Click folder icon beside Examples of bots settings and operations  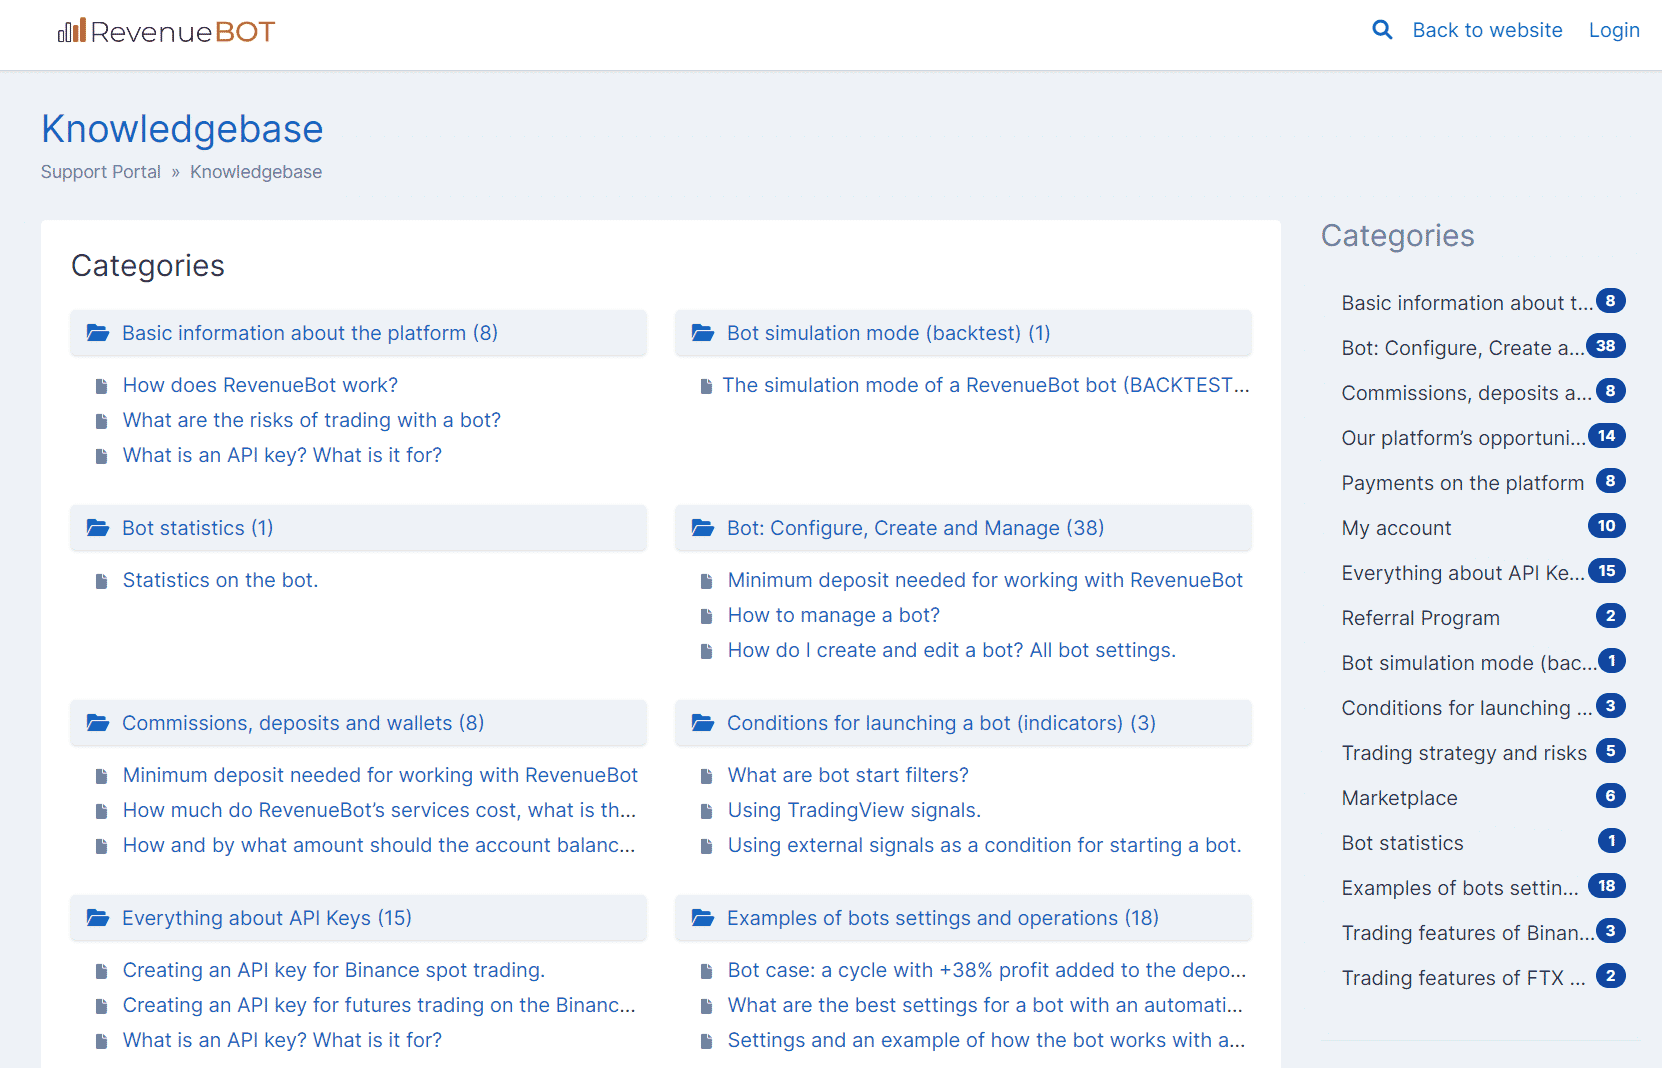pyautogui.click(x=703, y=918)
